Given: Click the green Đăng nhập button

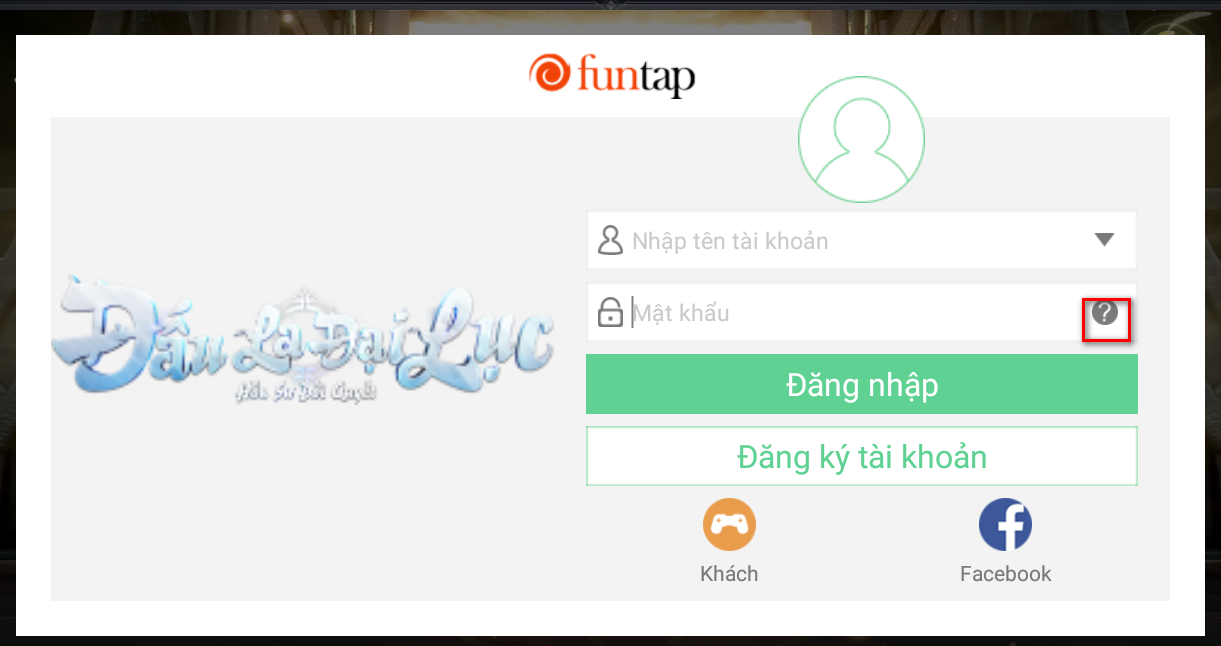Looking at the screenshot, I should (x=861, y=384).
